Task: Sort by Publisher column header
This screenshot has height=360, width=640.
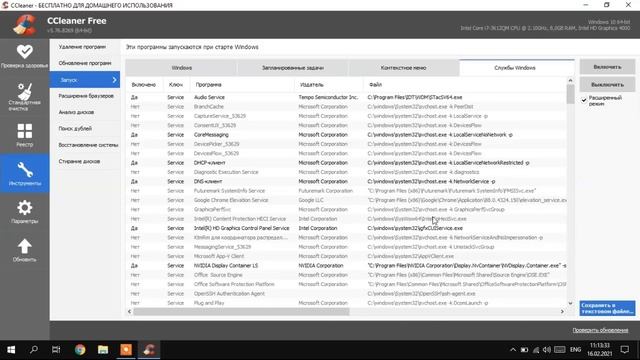Action: click(329, 84)
